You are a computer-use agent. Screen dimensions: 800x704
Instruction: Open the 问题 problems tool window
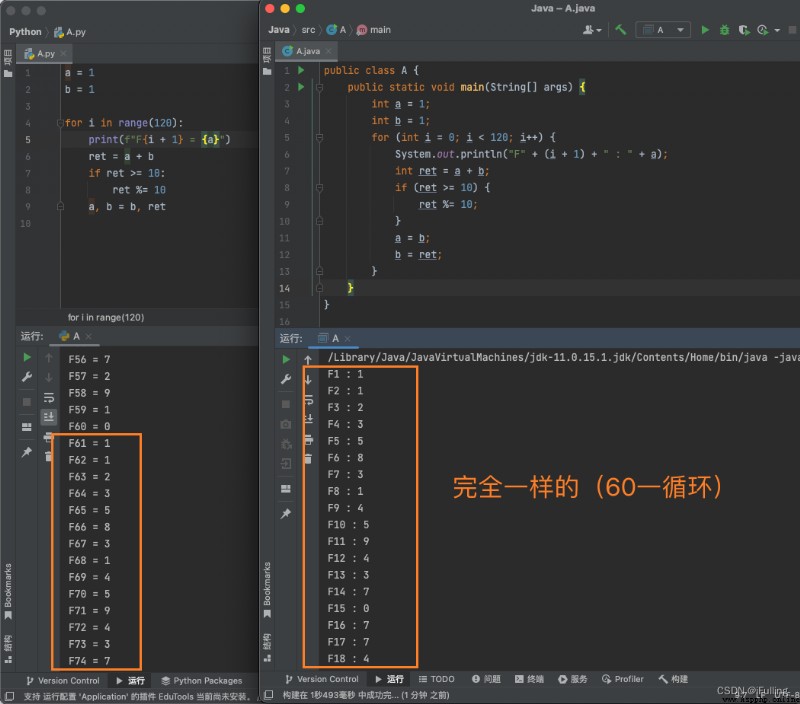click(486, 679)
